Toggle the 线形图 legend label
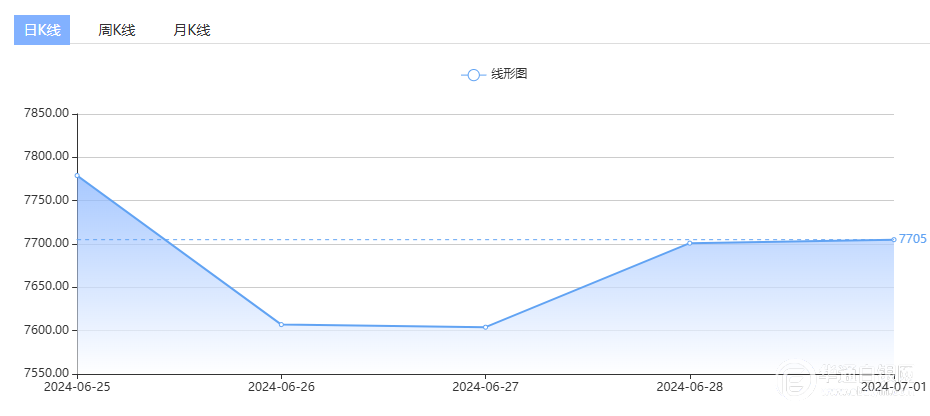930x416 pixels. (509, 75)
